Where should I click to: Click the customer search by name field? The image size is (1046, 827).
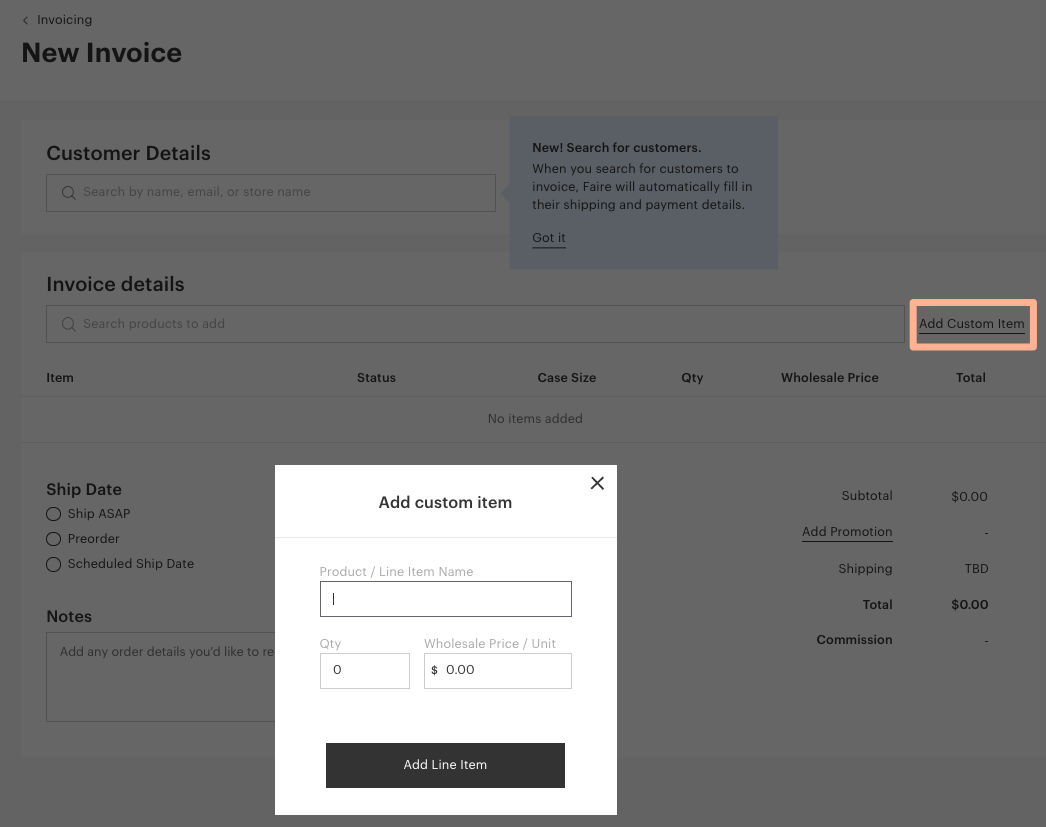[280, 193]
